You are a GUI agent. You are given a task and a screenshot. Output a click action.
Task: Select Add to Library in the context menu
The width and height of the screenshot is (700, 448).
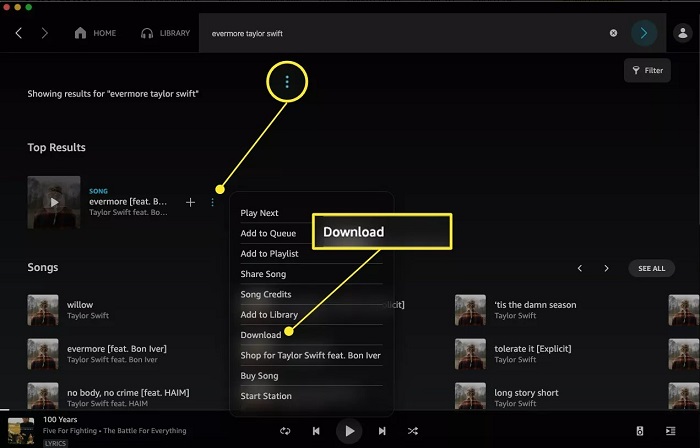point(269,315)
